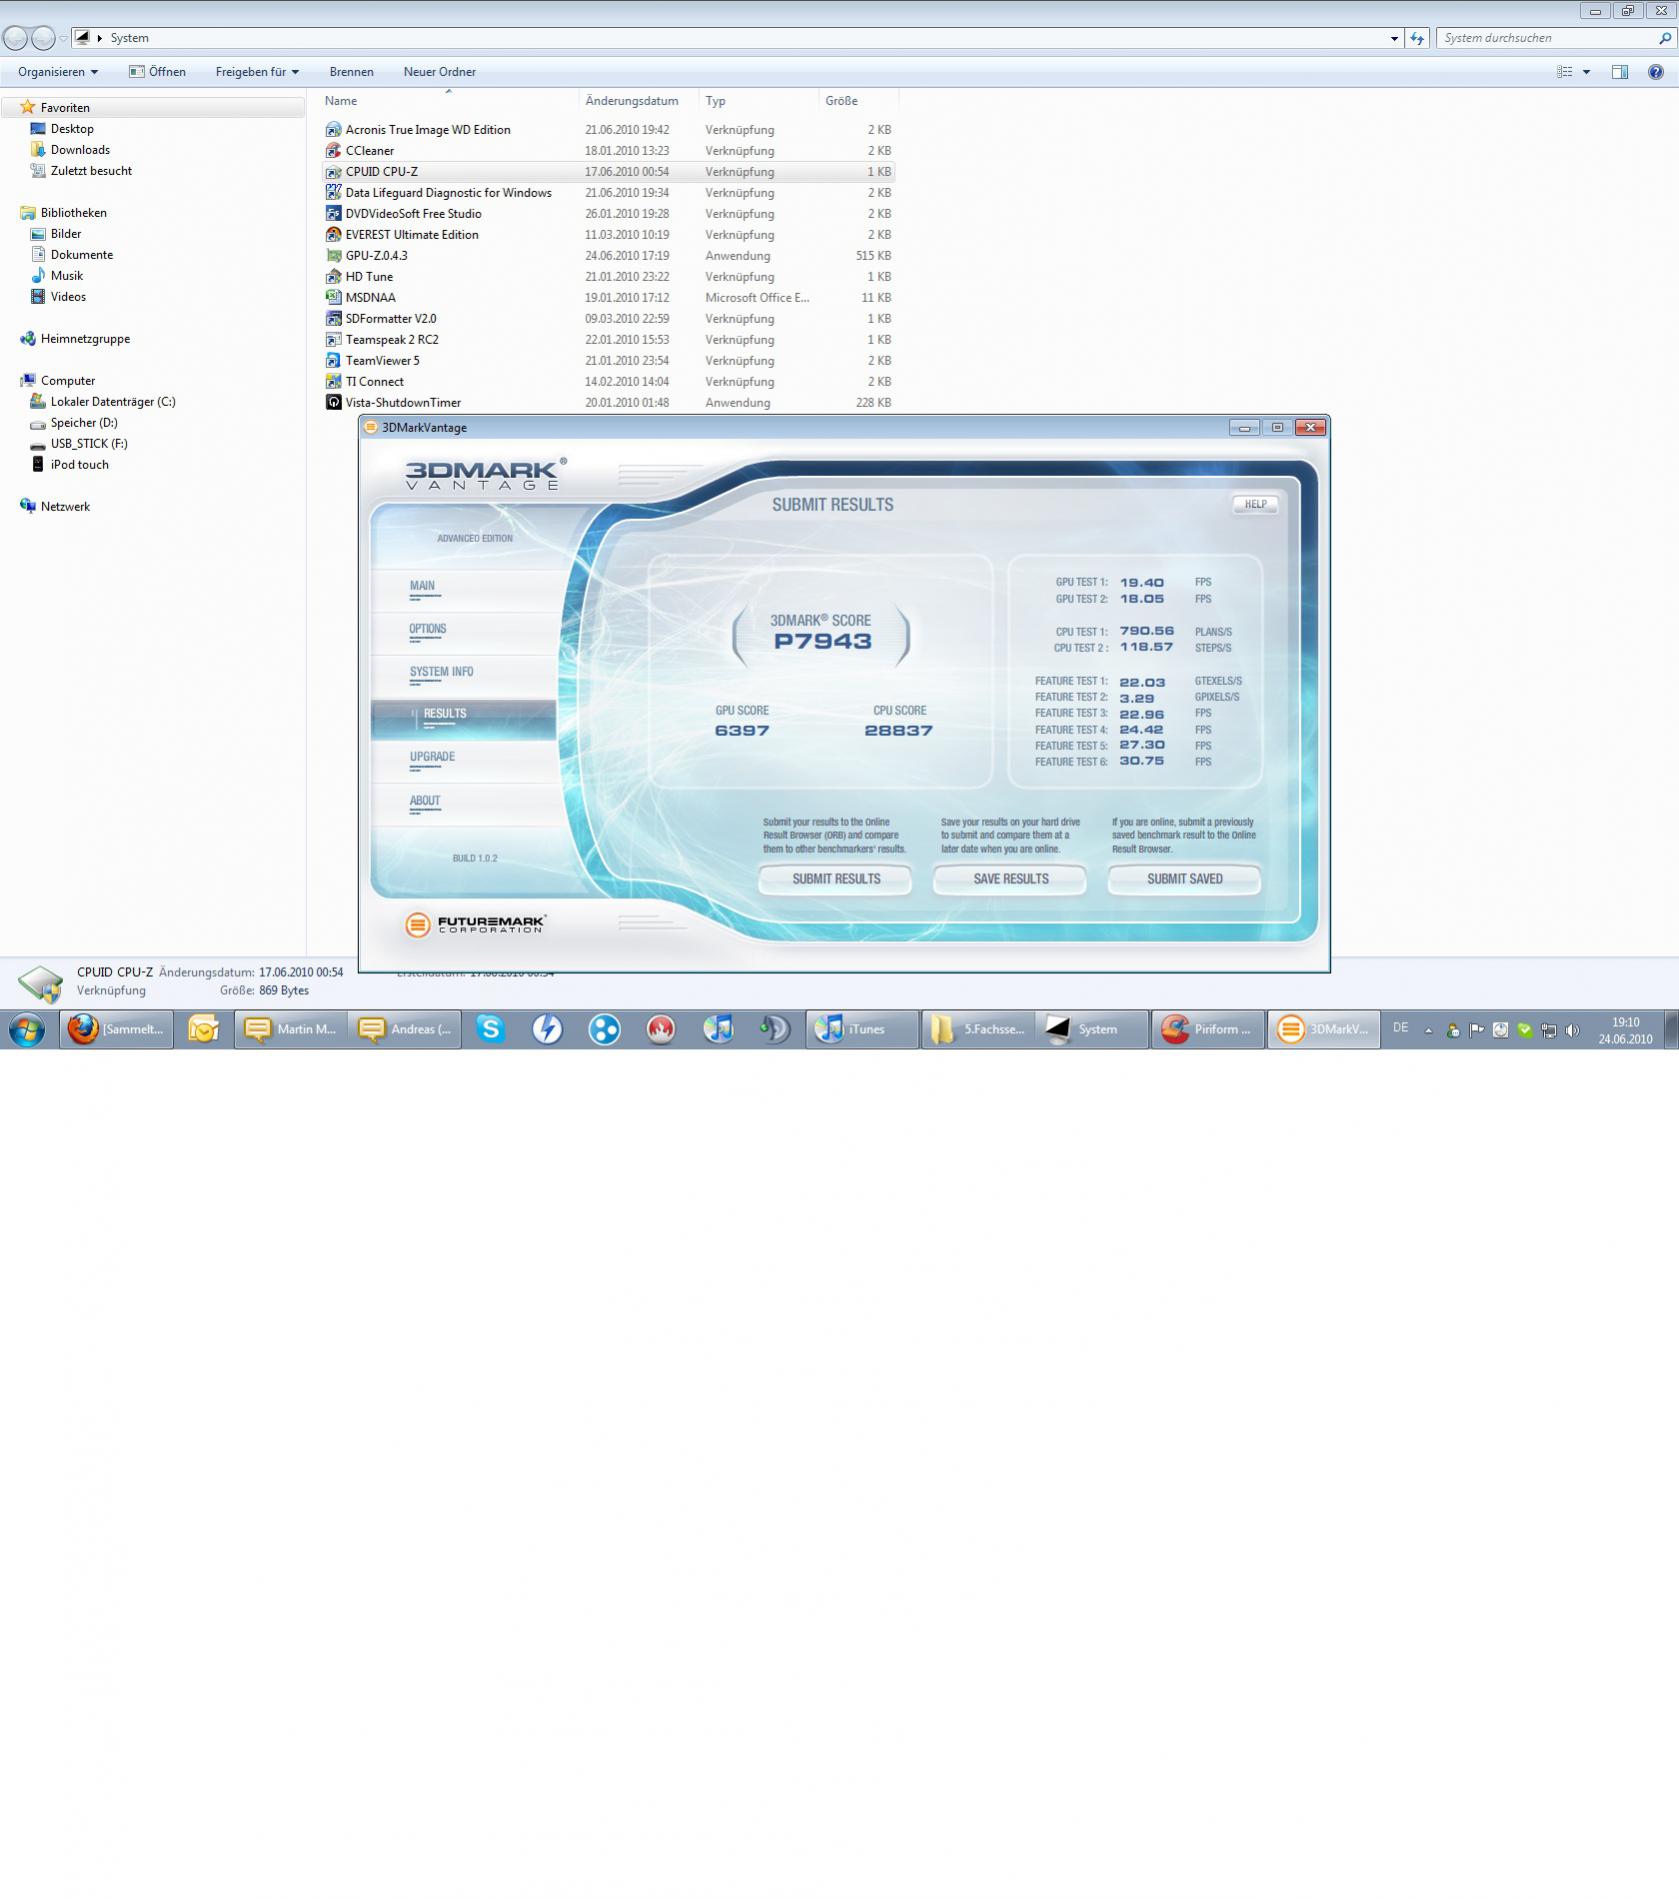Open the Organisieren dropdown menu

tap(58, 72)
